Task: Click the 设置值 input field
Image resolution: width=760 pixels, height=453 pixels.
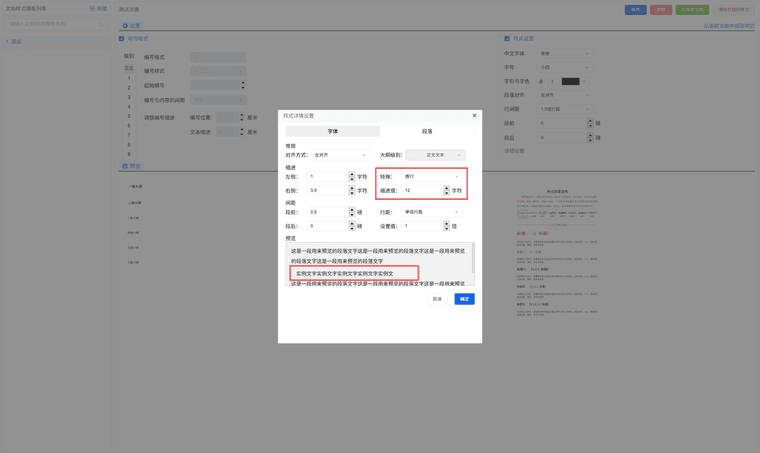Action: [422, 226]
